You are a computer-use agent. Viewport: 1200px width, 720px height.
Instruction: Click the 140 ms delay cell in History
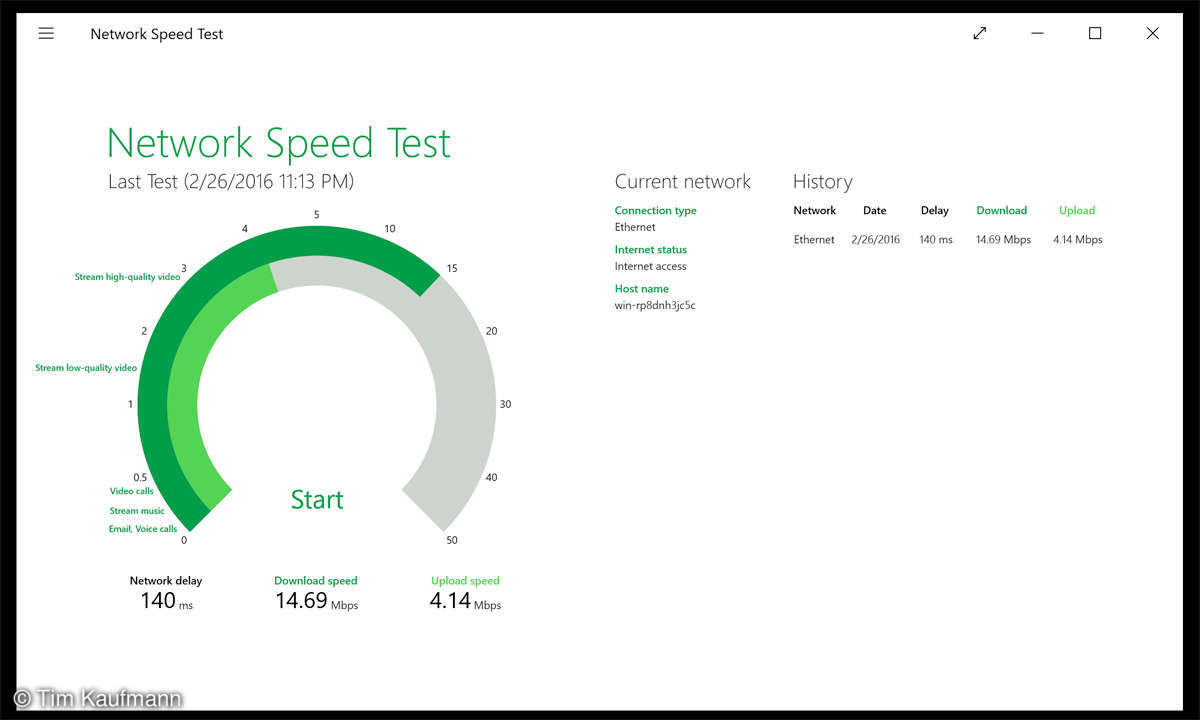coord(936,240)
